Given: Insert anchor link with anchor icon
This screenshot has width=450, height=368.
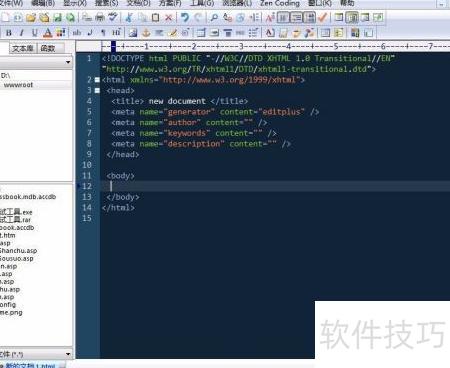Looking at the screenshot, I should coord(146,33).
